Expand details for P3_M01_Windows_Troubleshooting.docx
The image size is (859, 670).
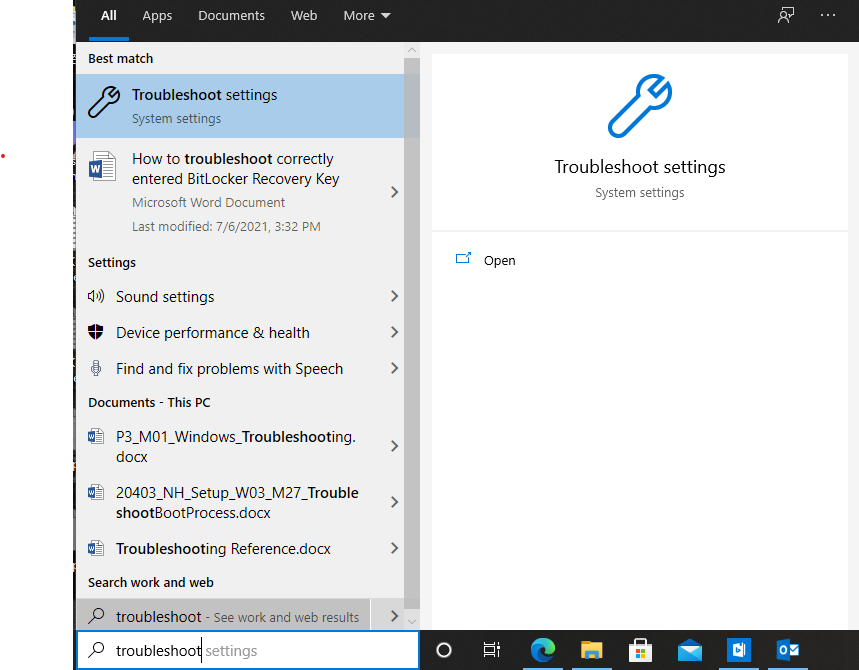(395, 446)
